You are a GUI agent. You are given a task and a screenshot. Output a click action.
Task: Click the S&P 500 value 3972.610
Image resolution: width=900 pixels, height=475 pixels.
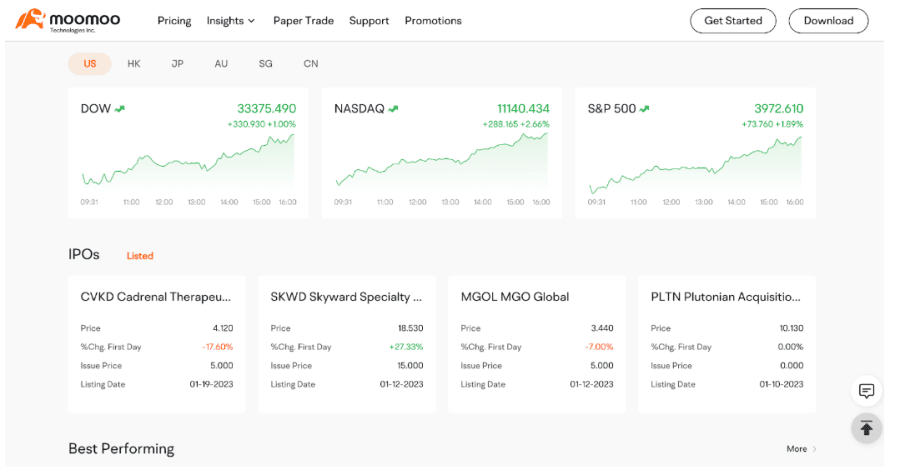click(778, 108)
